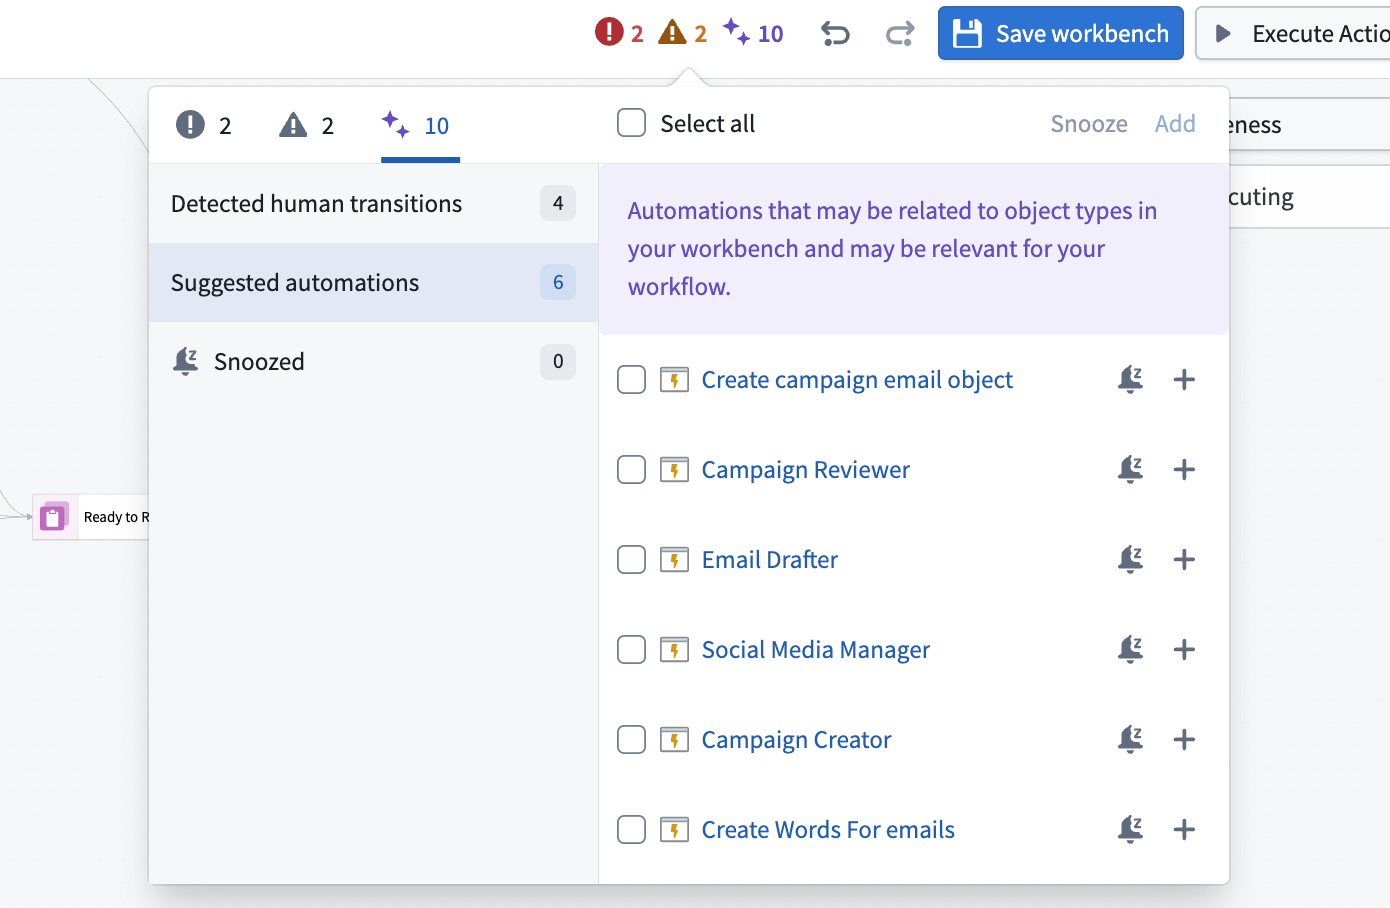Image resolution: width=1390 pixels, height=908 pixels.
Task: Click the undo arrow icon
Action: click(x=835, y=34)
